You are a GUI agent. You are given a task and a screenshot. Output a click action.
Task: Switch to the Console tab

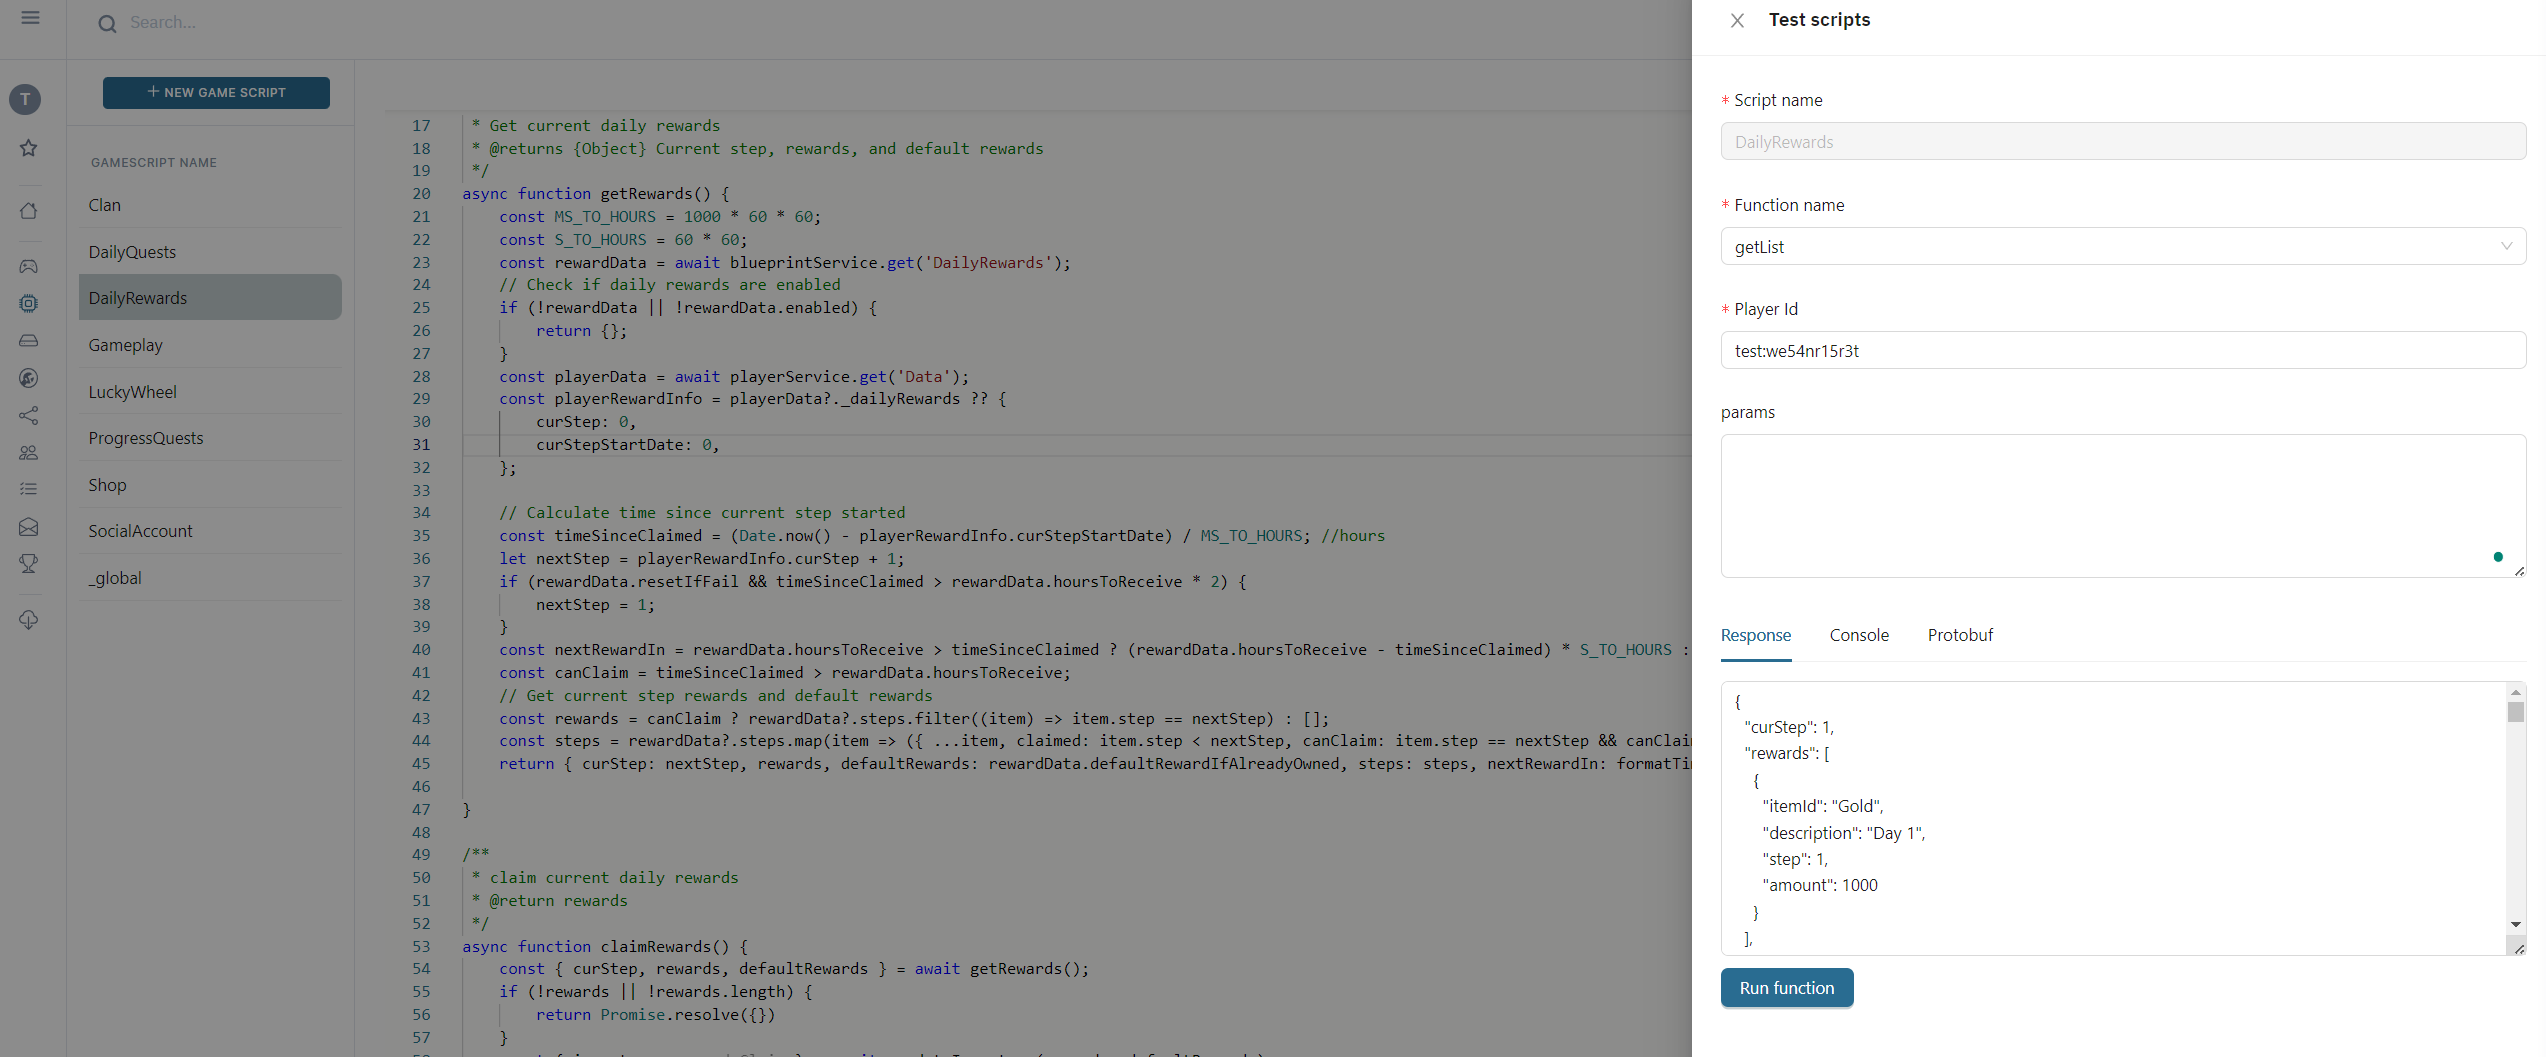(1859, 635)
